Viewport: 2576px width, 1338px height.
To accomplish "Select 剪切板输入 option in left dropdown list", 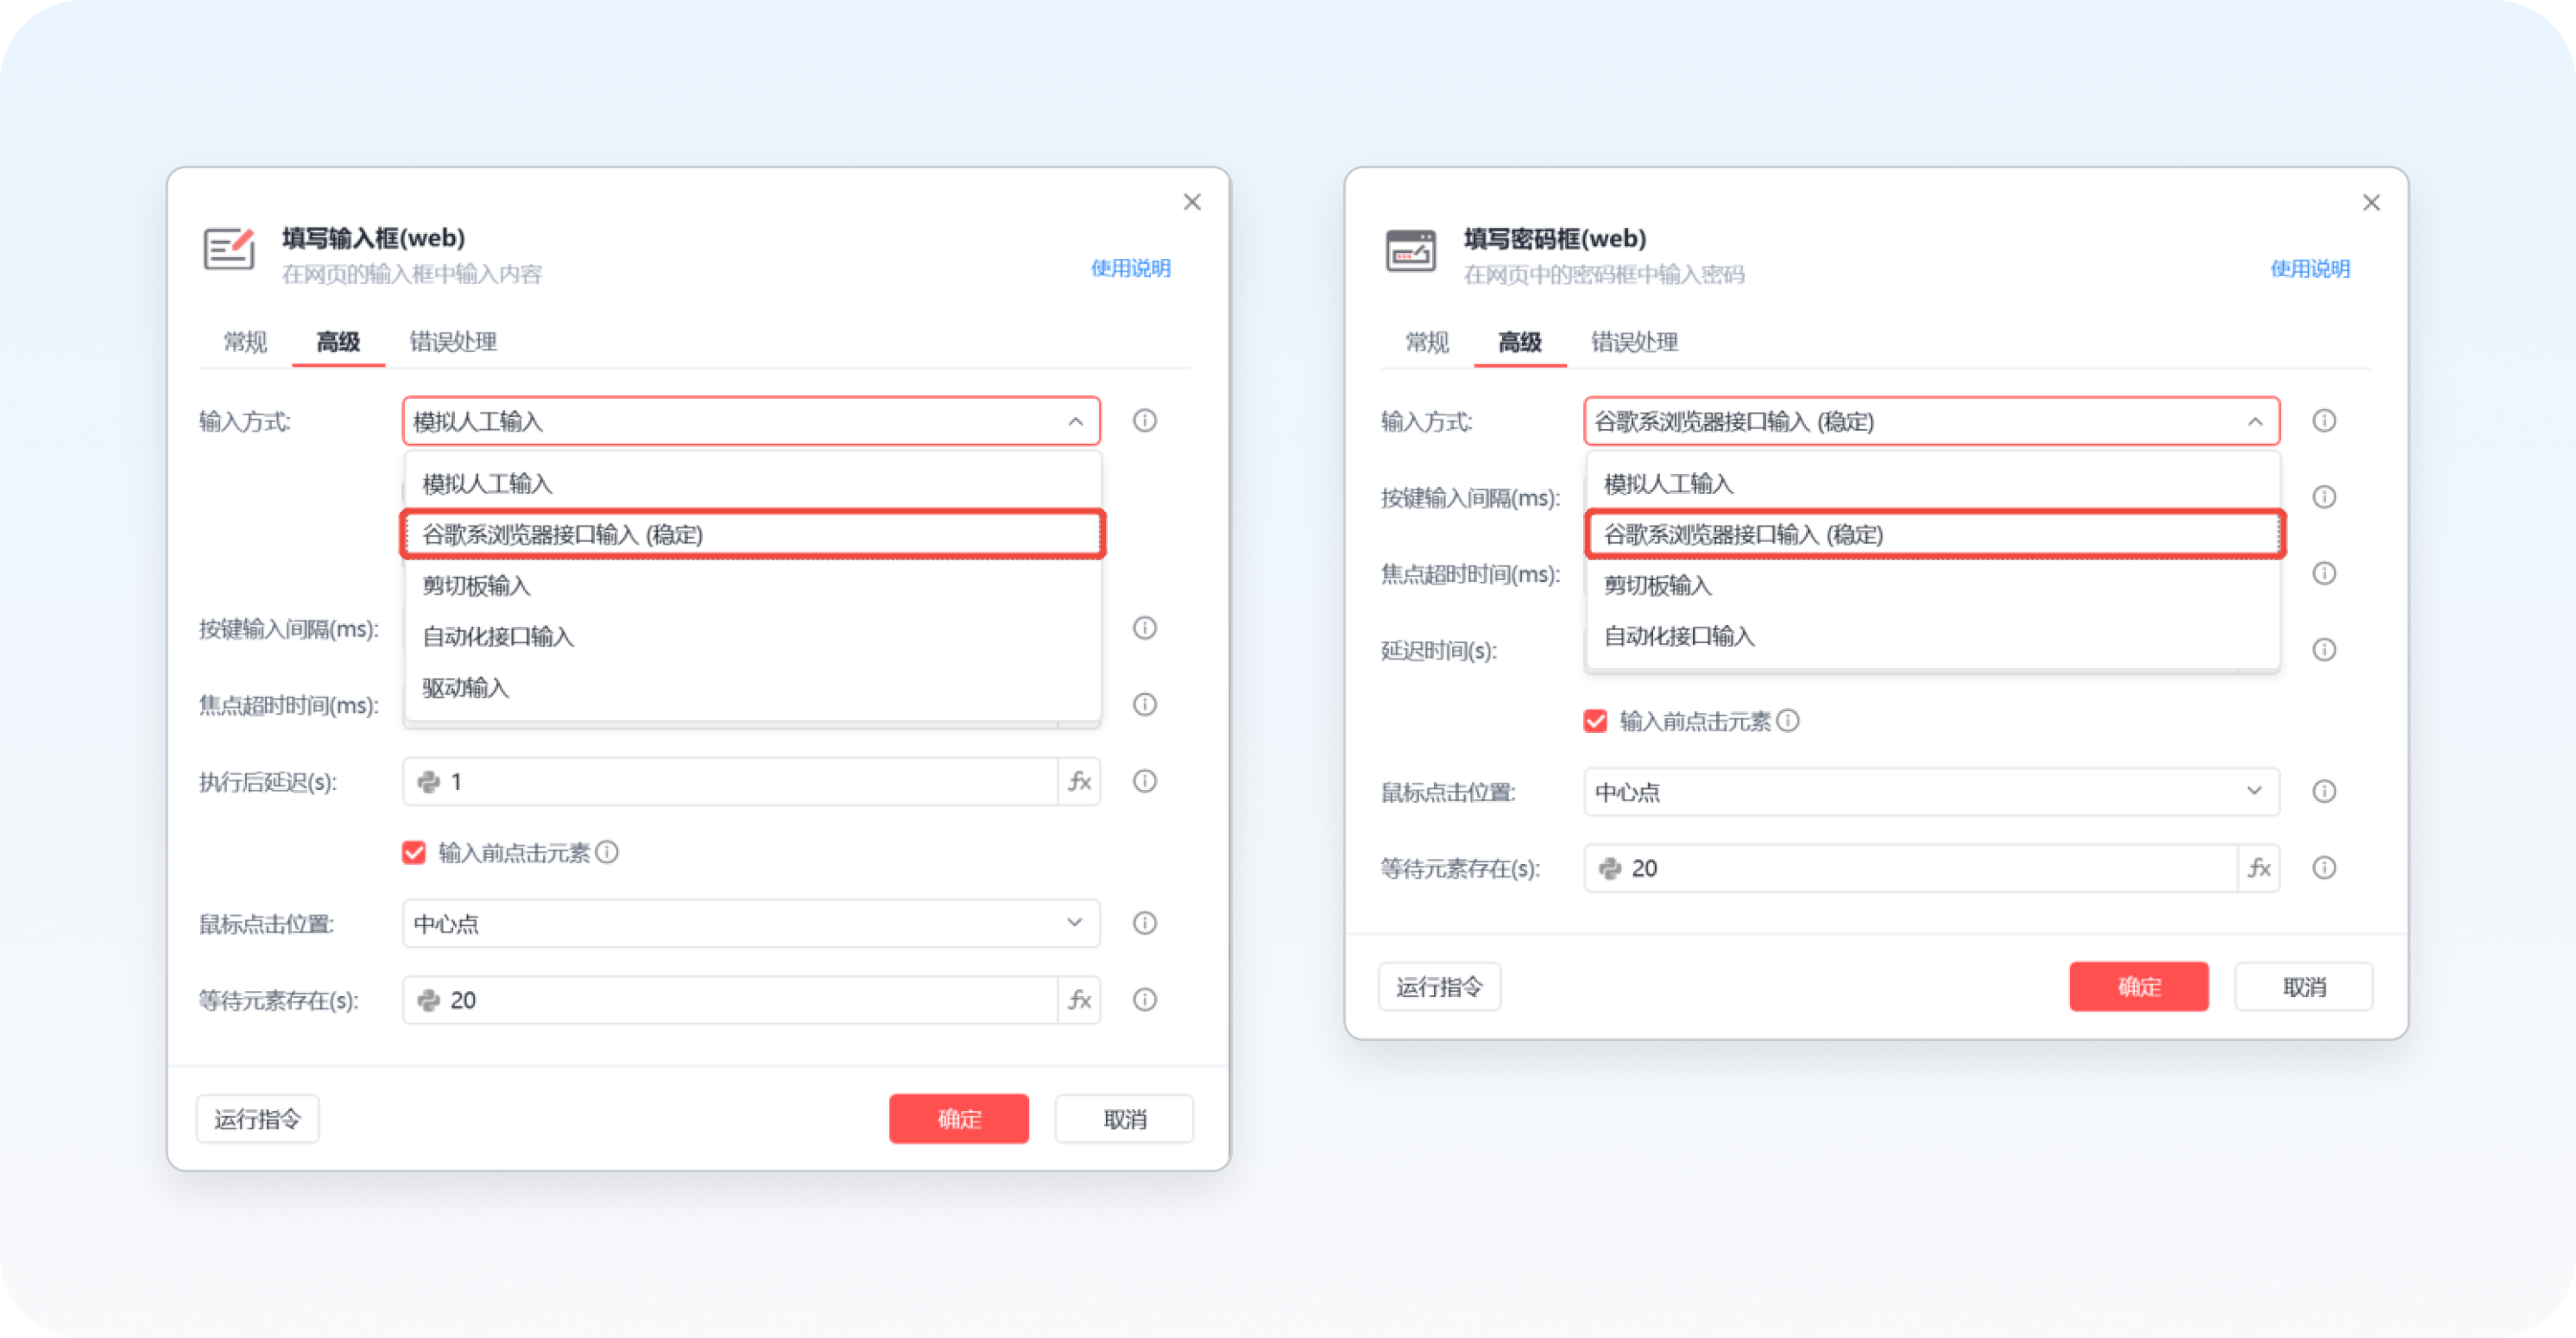I will coord(476,586).
